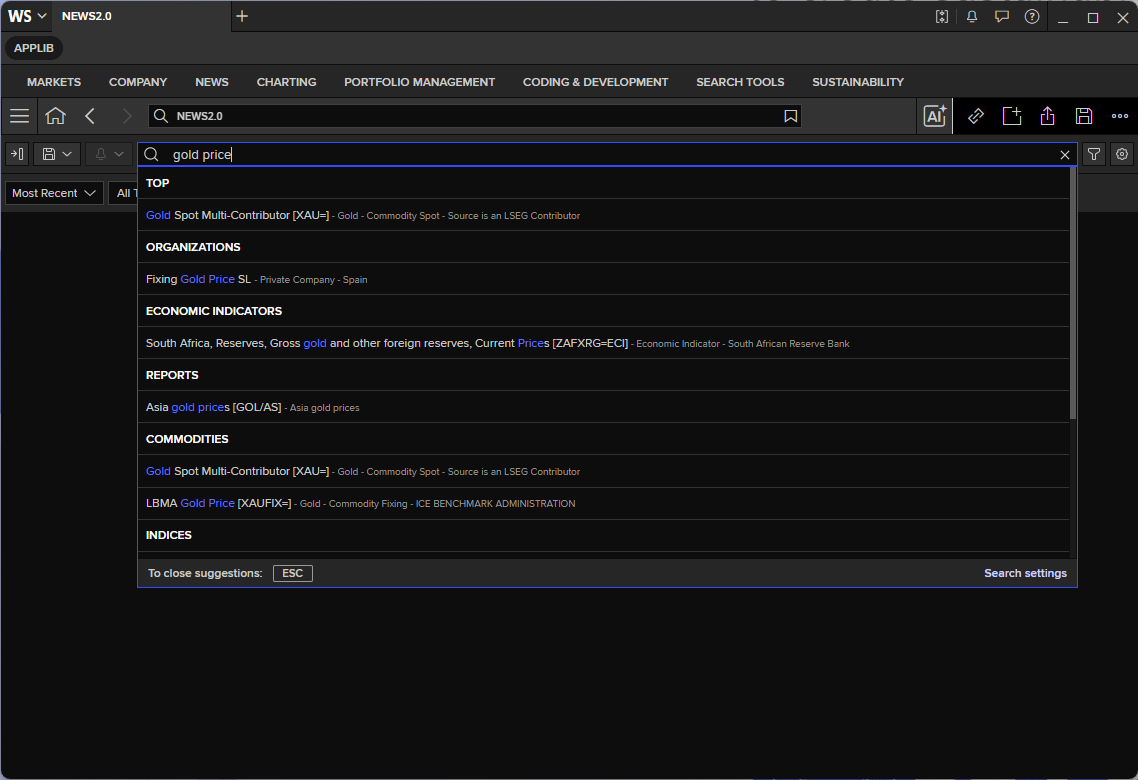Screen dimensions: 1138x780
Task: Open the notifications bell in title bar
Action: 972,17
